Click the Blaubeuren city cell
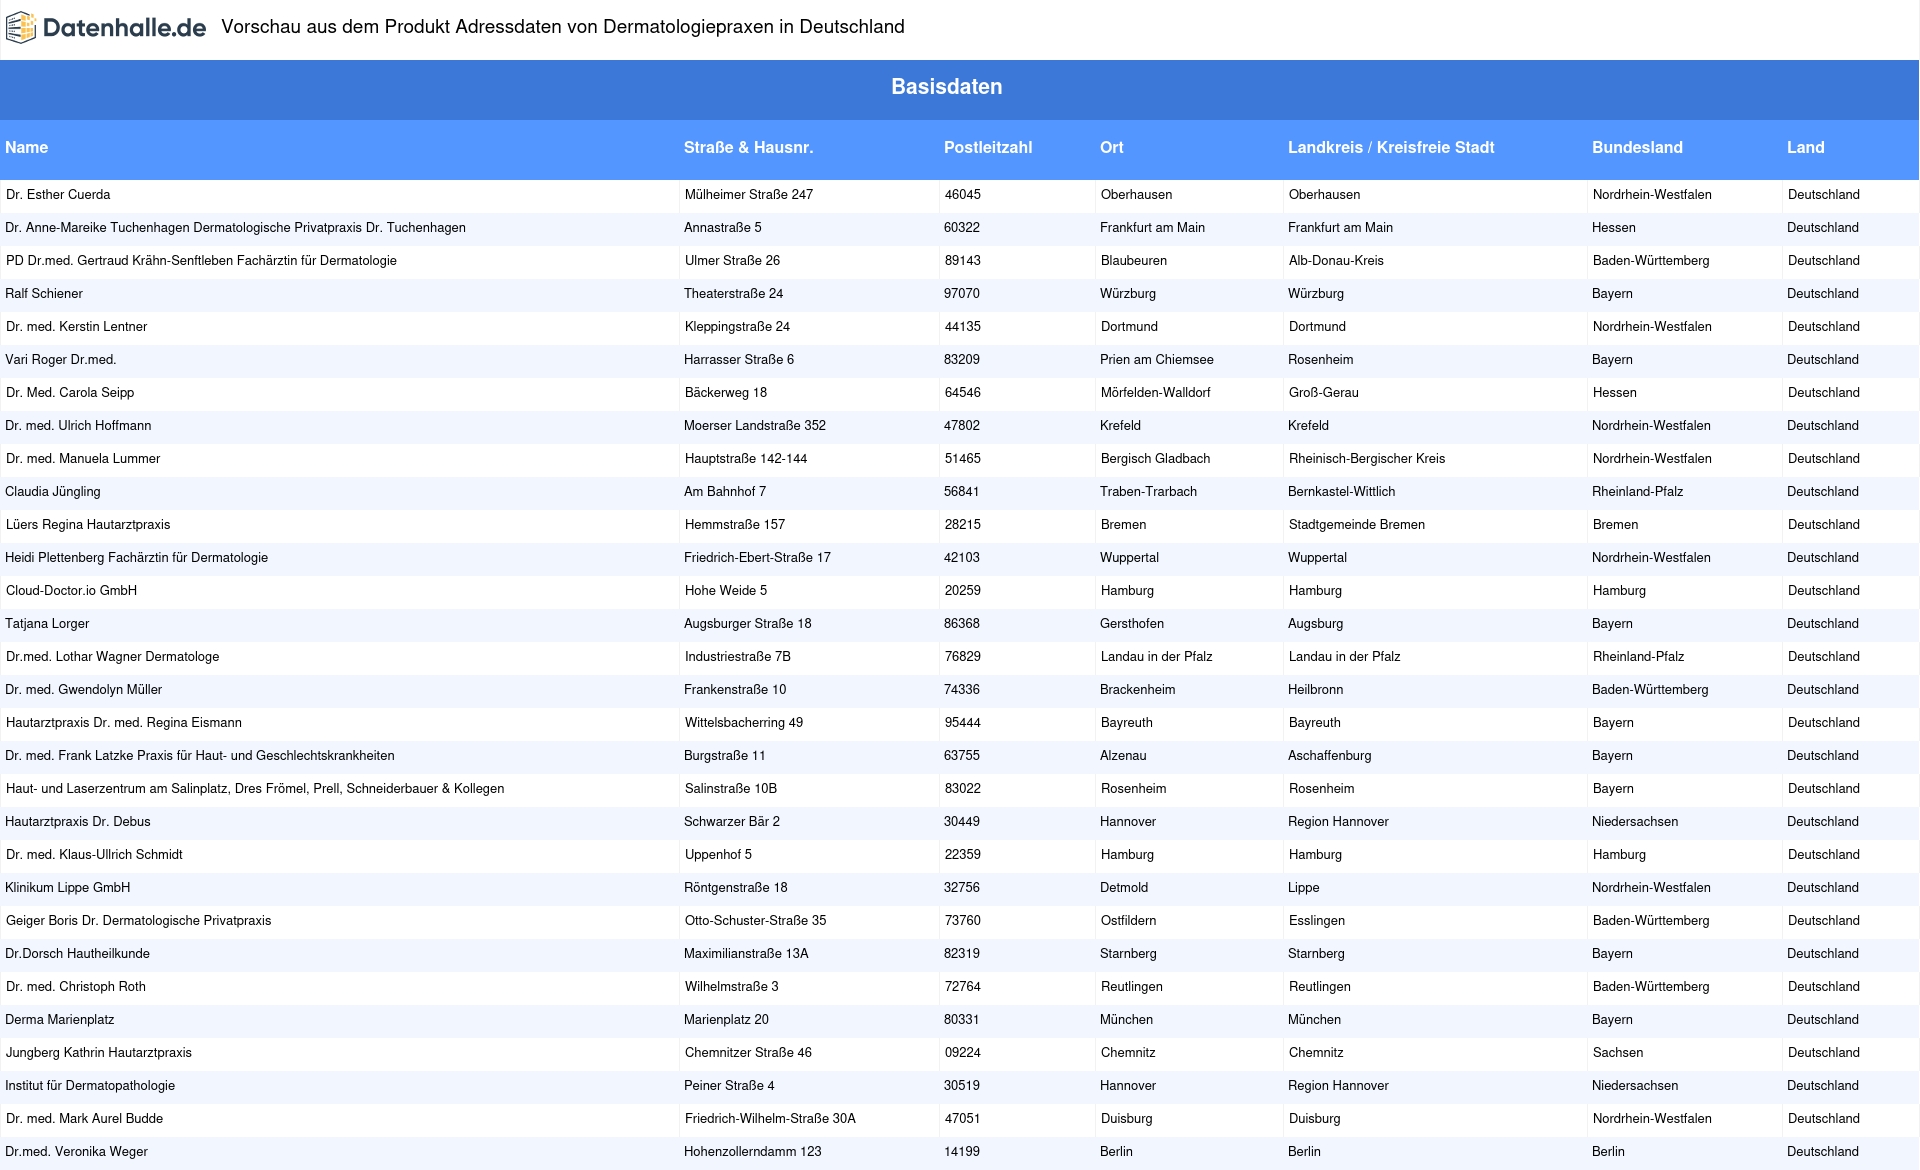The width and height of the screenshot is (1920, 1170). (1134, 261)
